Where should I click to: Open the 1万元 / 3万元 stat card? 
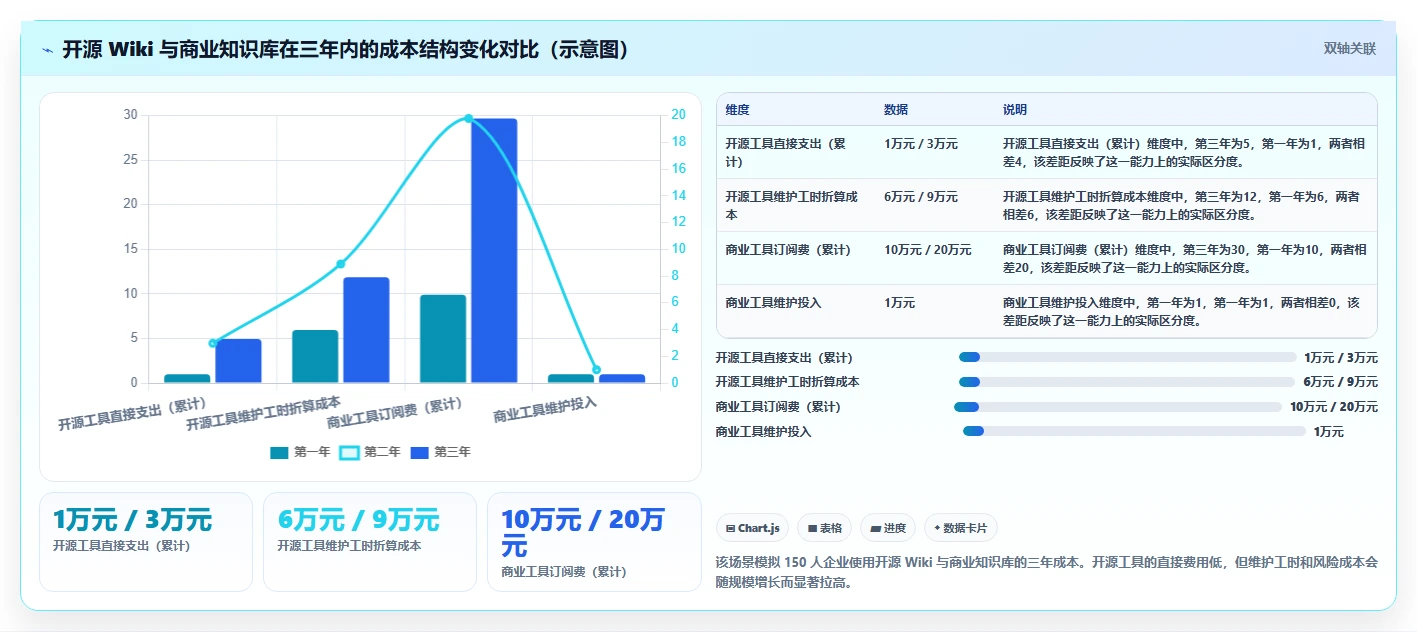pos(146,542)
